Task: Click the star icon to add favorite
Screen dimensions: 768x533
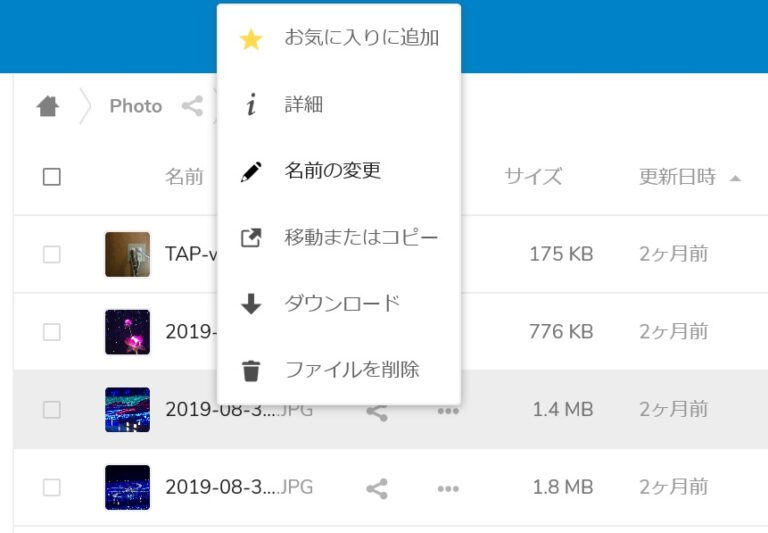Action: click(x=251, y=39)
